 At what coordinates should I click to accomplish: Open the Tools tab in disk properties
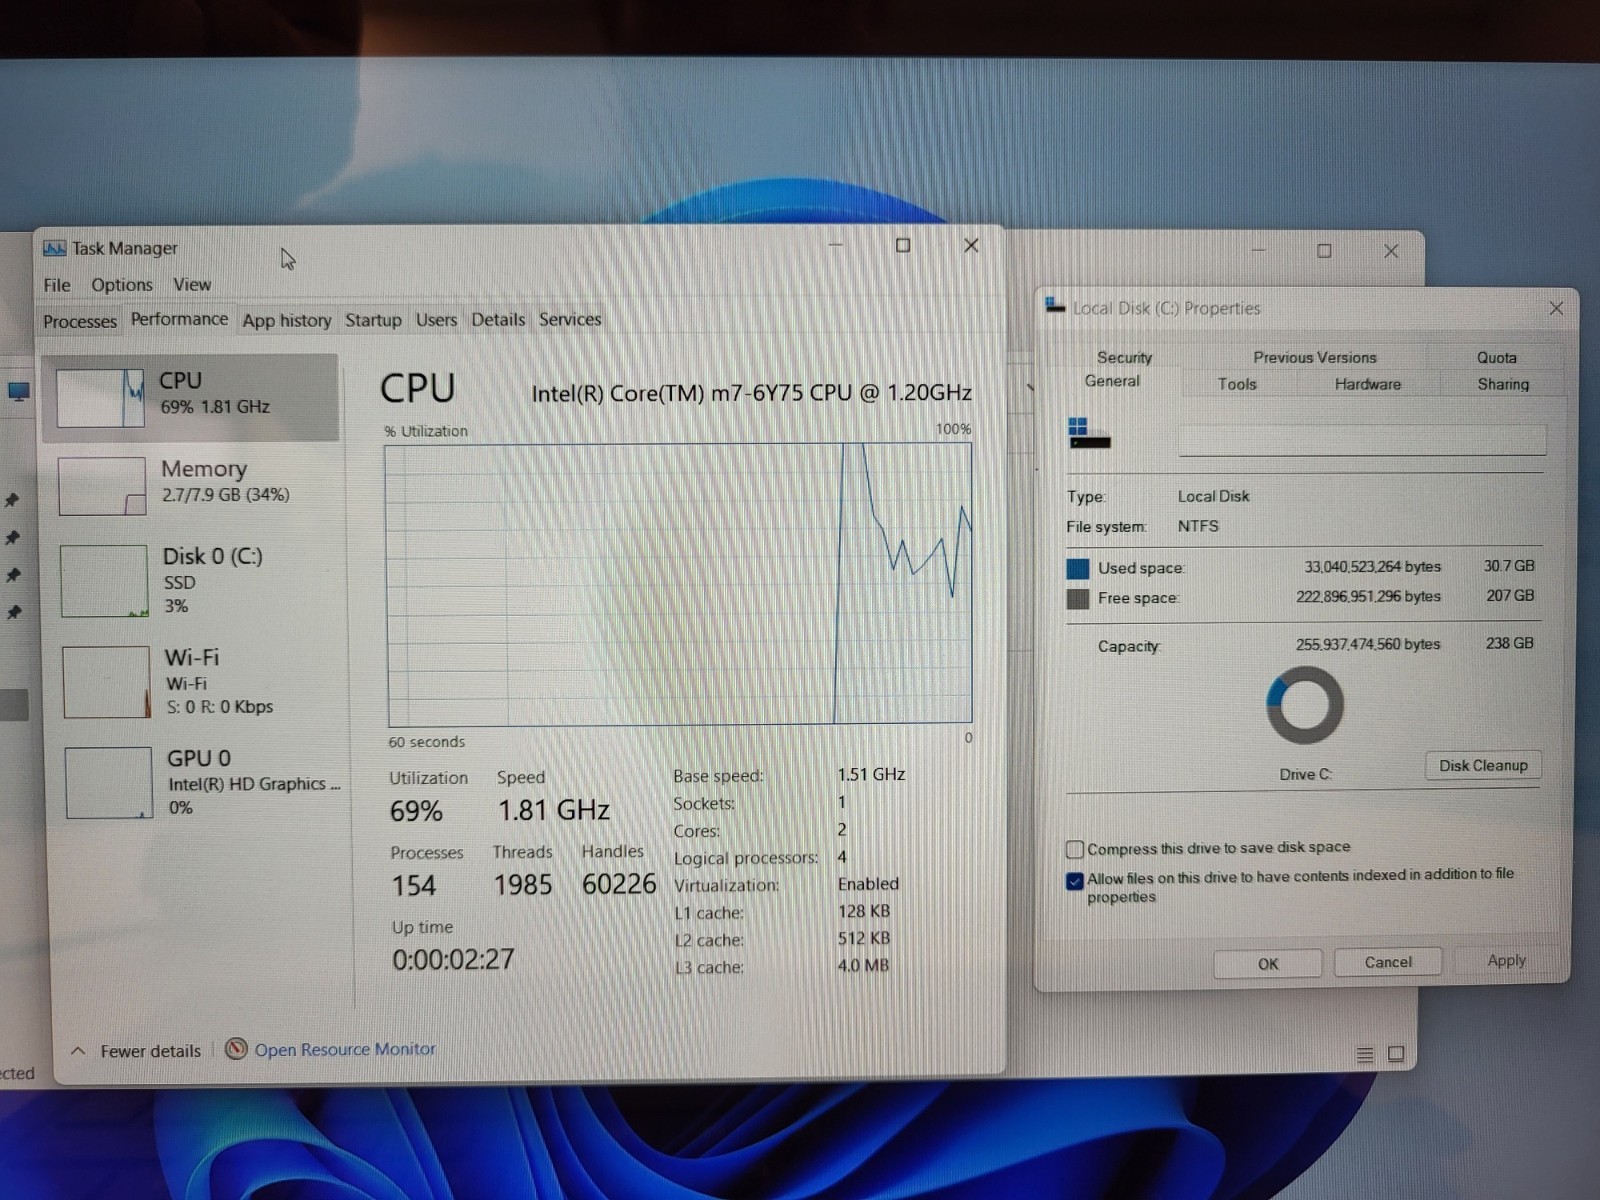[x=1237, y=384]
